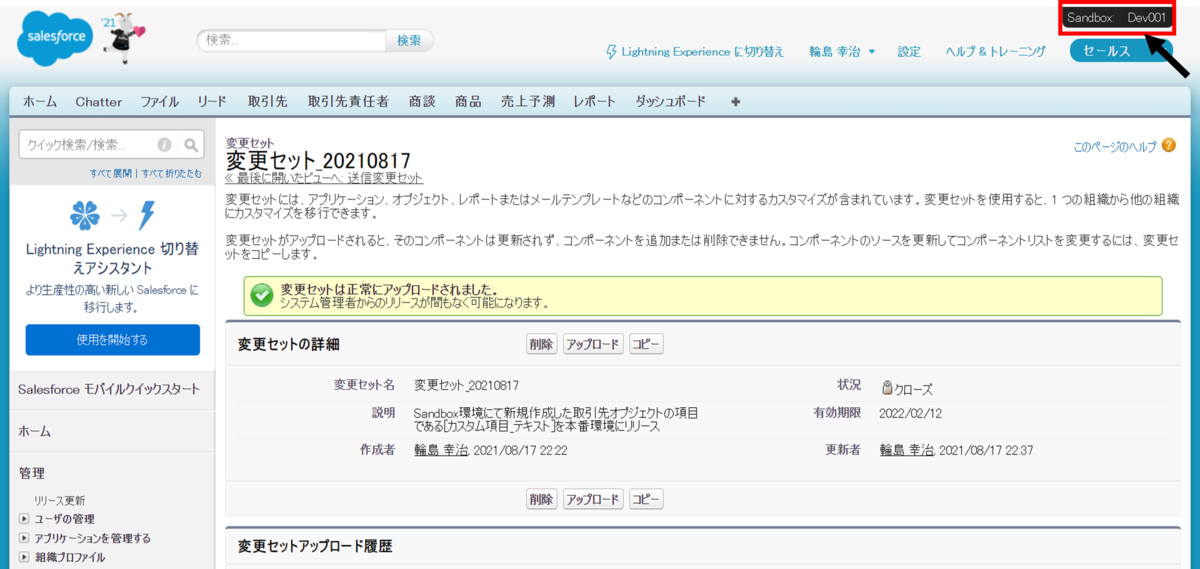Click the 検索 button next to the header search box
This screenshot has width=1200, height=569.
click(409, 40)
